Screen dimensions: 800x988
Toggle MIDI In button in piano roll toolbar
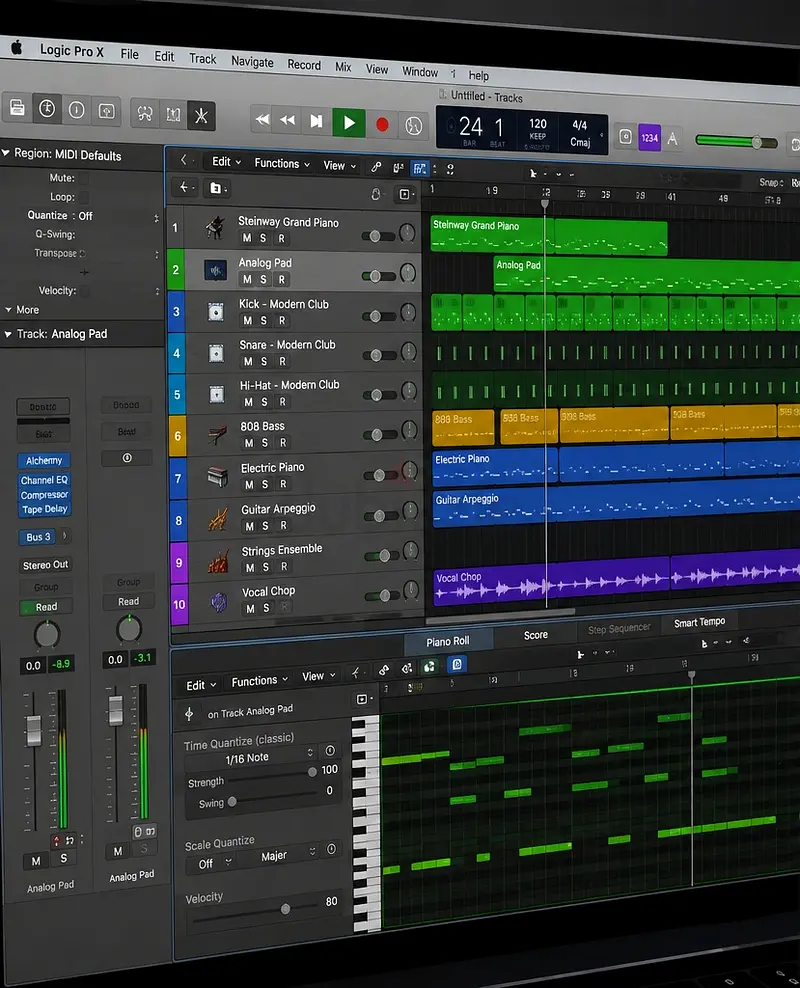(x=429, y=667)
